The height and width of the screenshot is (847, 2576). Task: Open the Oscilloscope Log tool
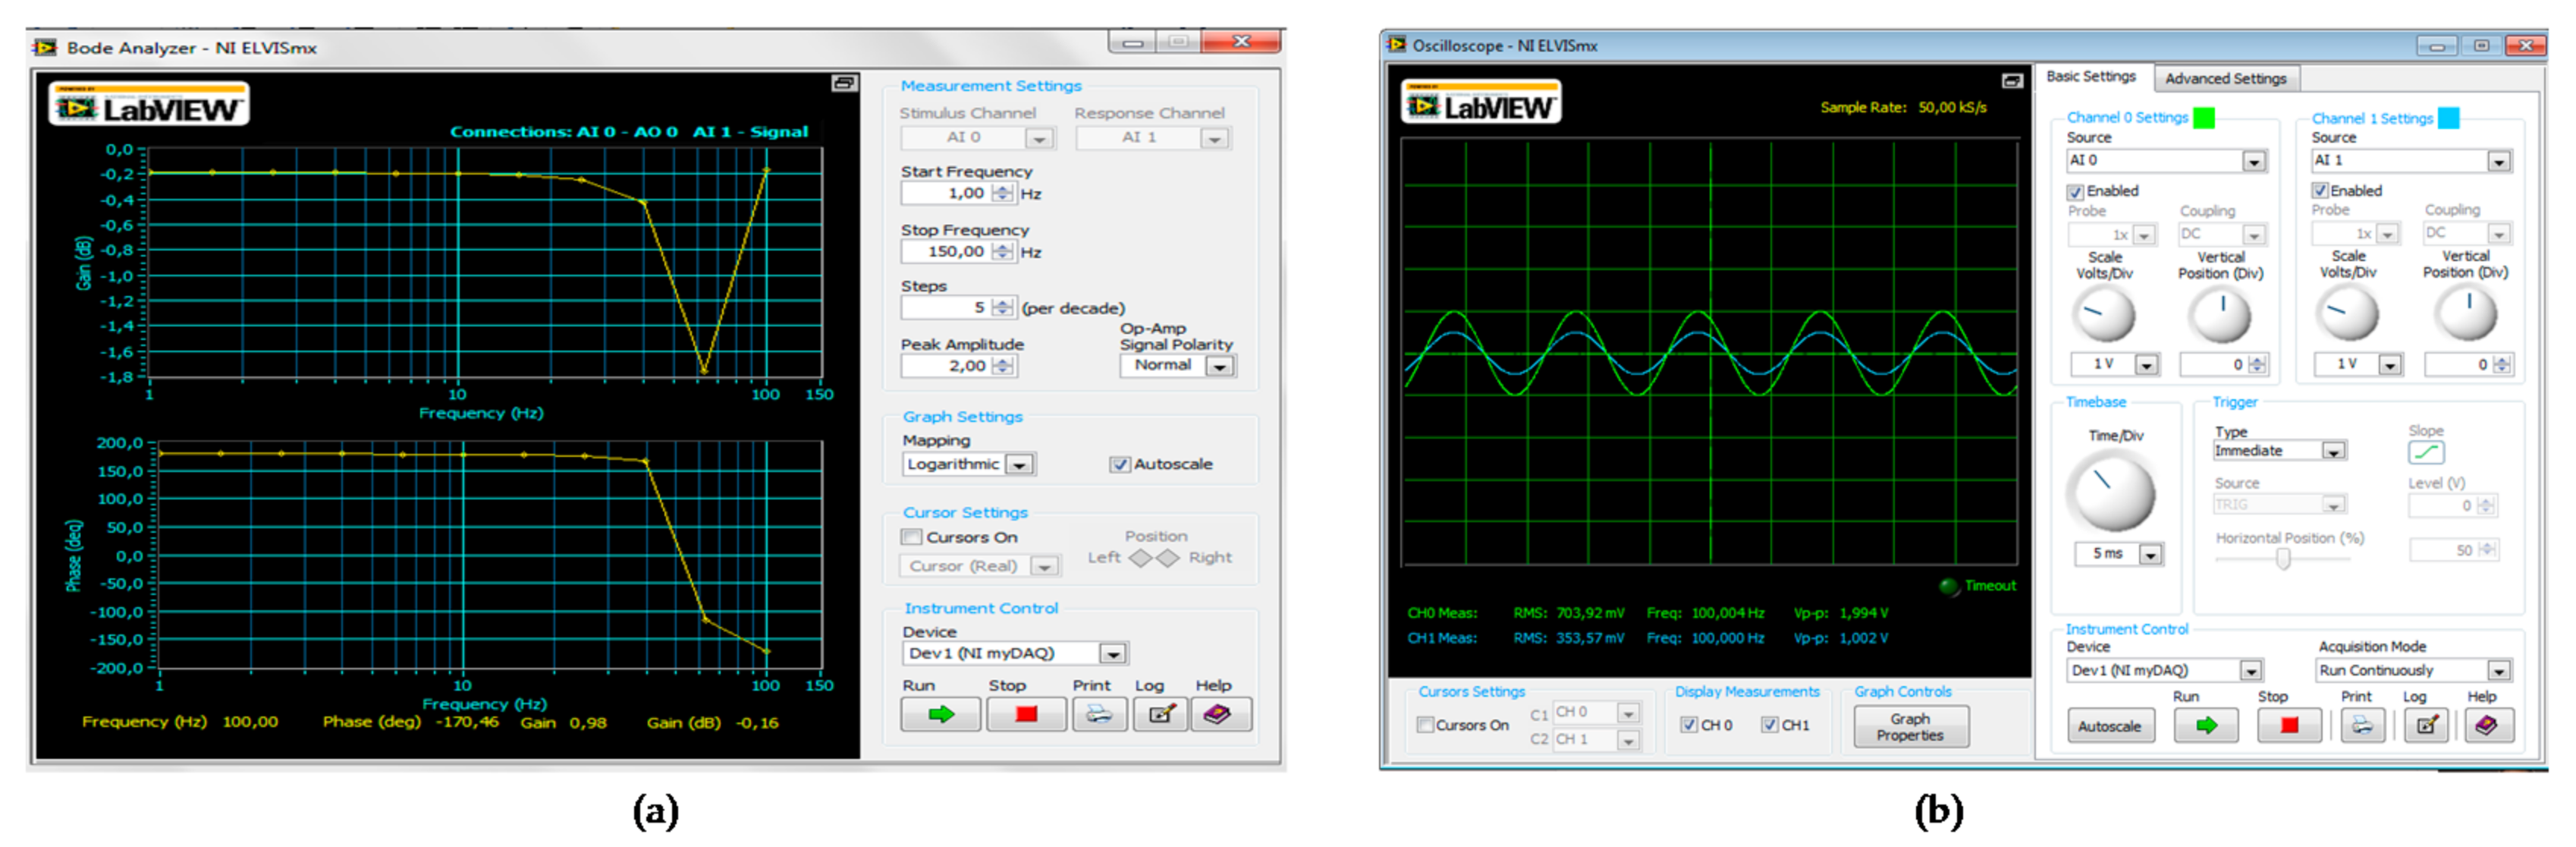tap(2427, 725)
